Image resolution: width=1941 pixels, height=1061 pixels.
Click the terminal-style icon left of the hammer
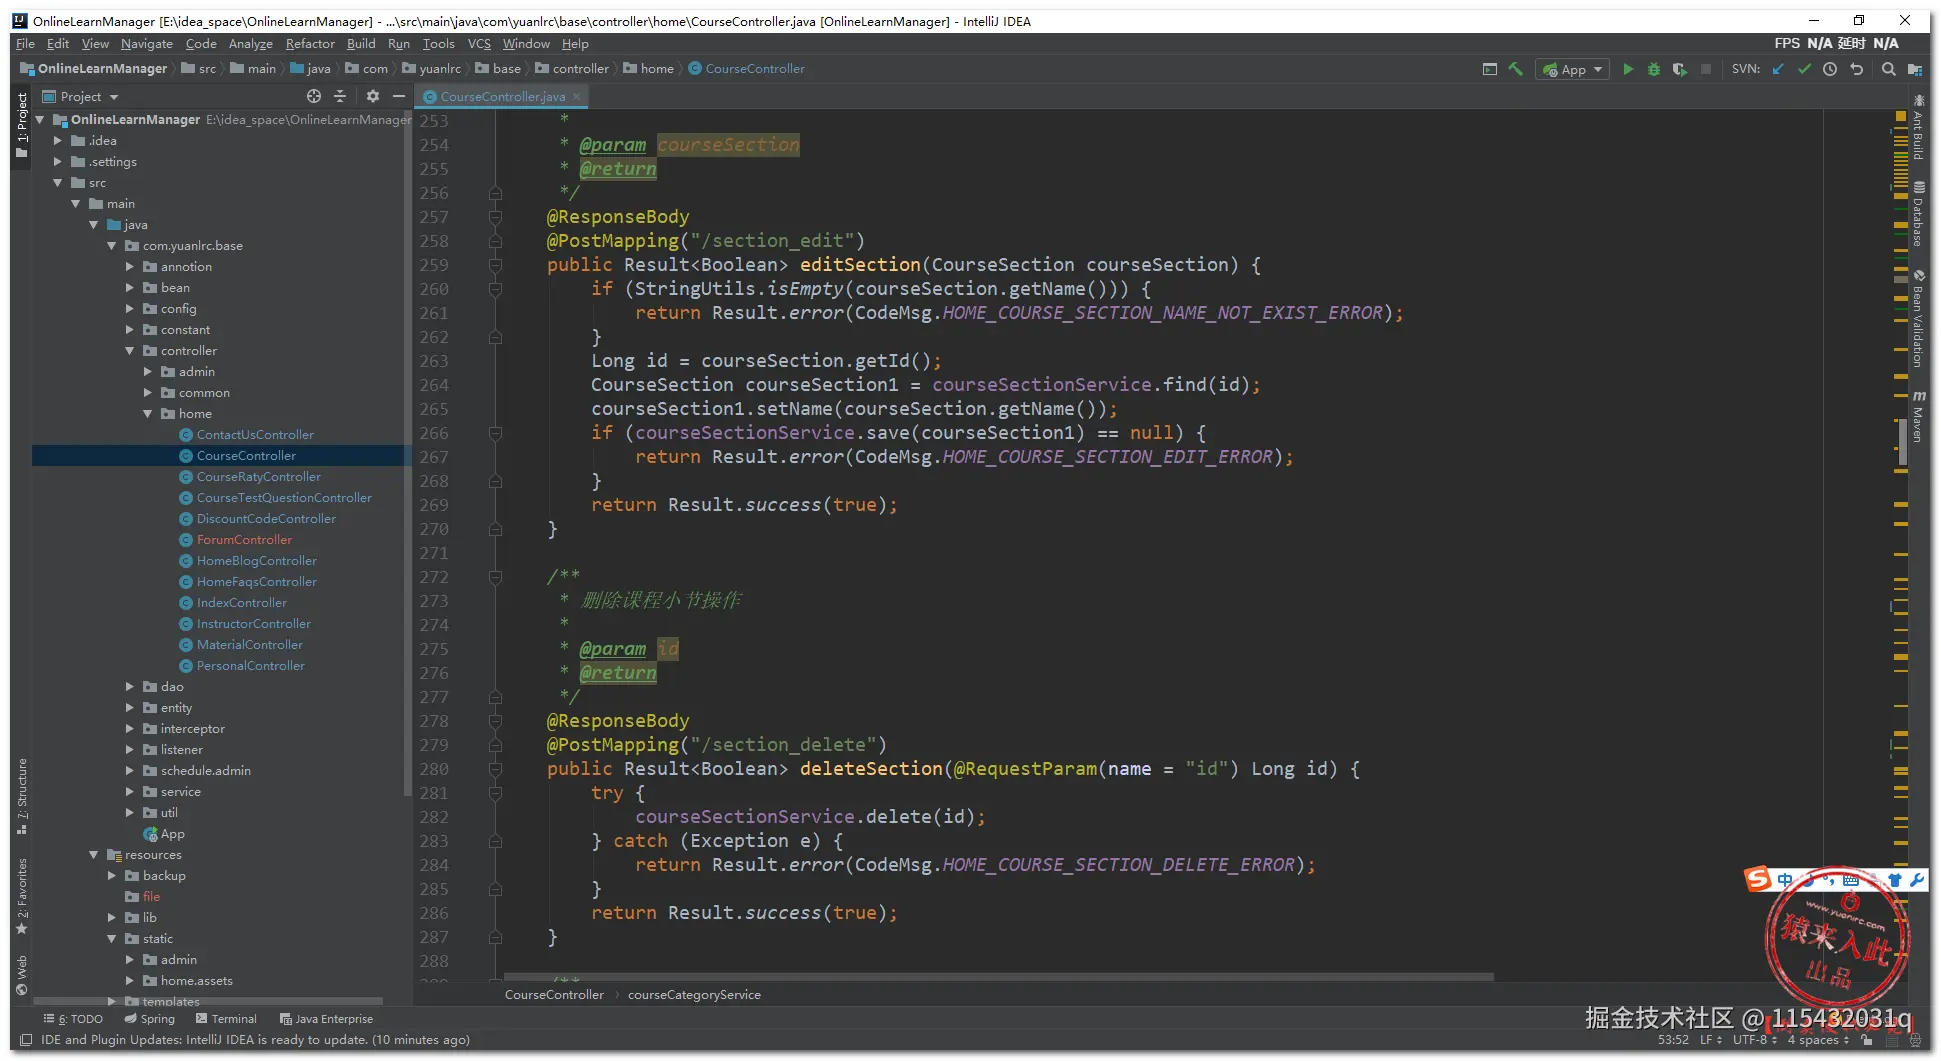pyautogui.click(x=1490, y=69)
